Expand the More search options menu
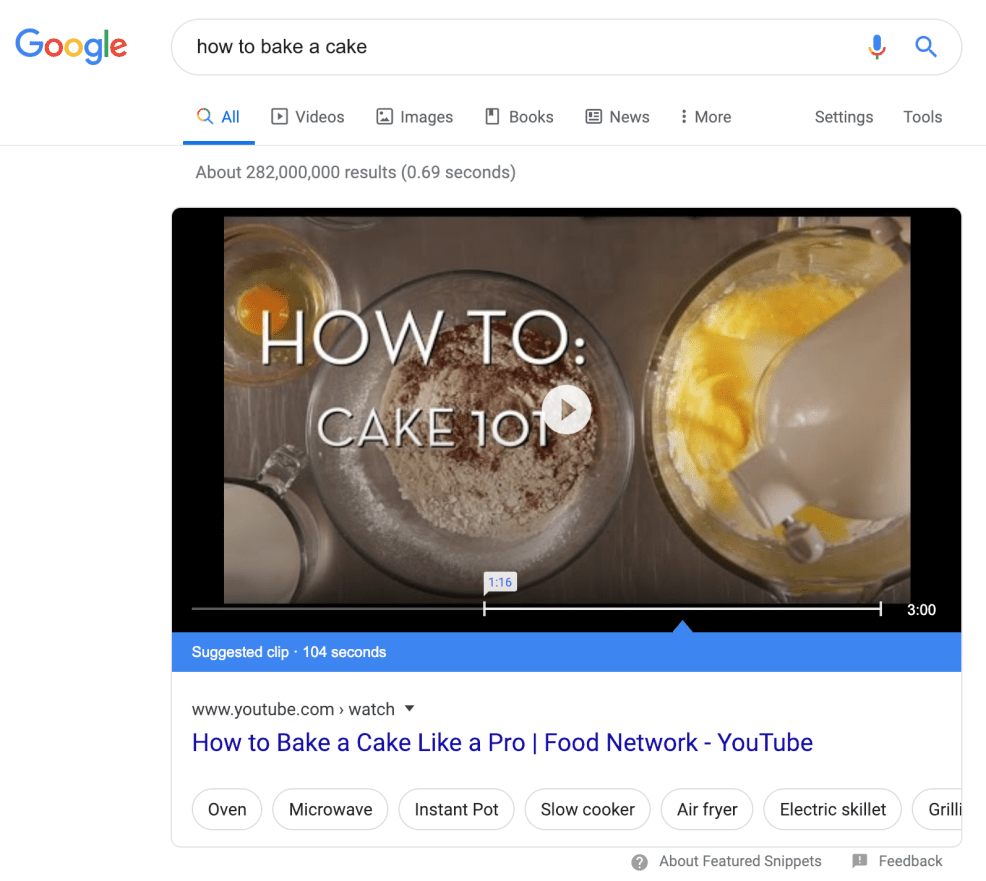This screenshot has width=986, height=881. [705, 117]
